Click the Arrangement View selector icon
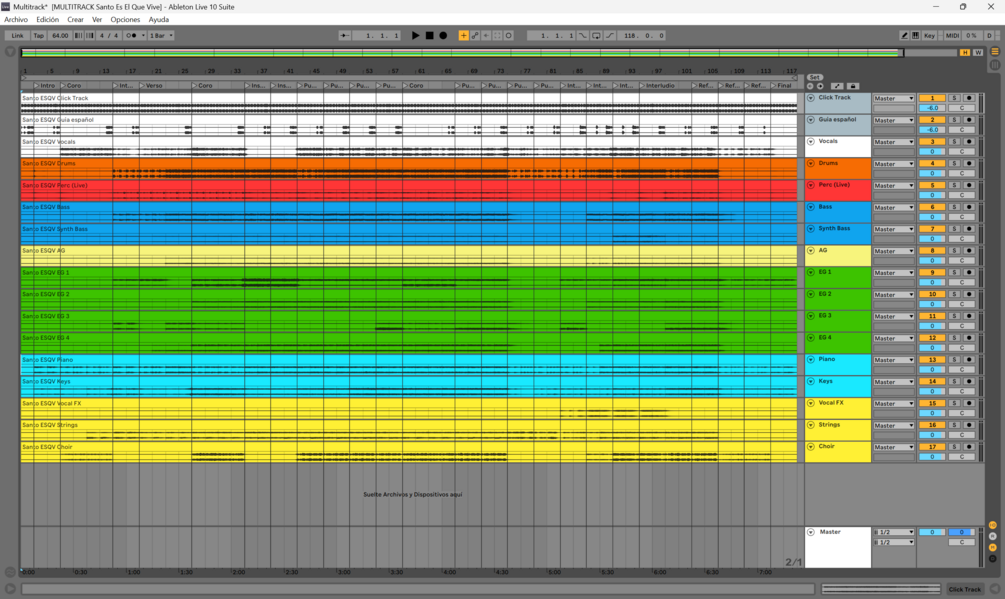Image resolution: width=1005 pixels, height=599 pixels. coord(995,51)
